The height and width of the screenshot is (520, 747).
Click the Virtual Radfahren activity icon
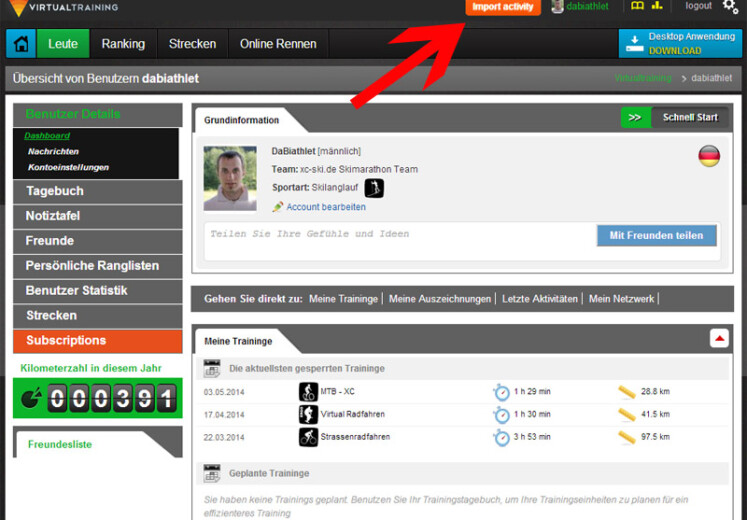(308, 414)
